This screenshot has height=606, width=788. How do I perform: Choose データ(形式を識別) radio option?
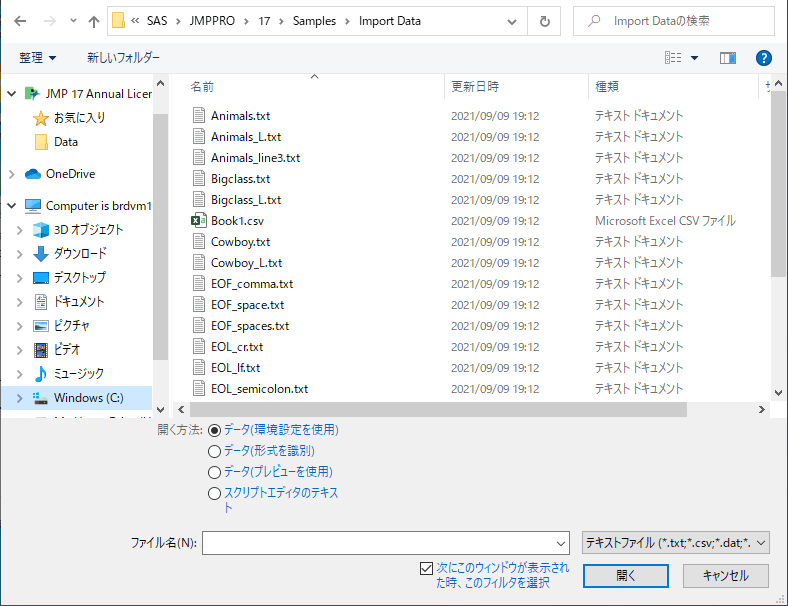(x=215, y=451)
